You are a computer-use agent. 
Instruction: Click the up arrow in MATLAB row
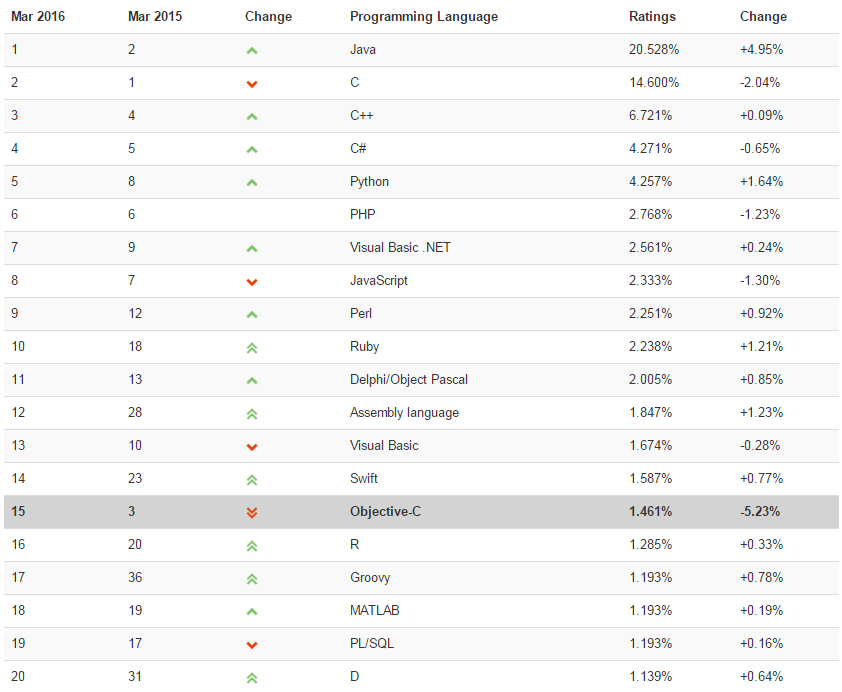(x=252, y=611)
